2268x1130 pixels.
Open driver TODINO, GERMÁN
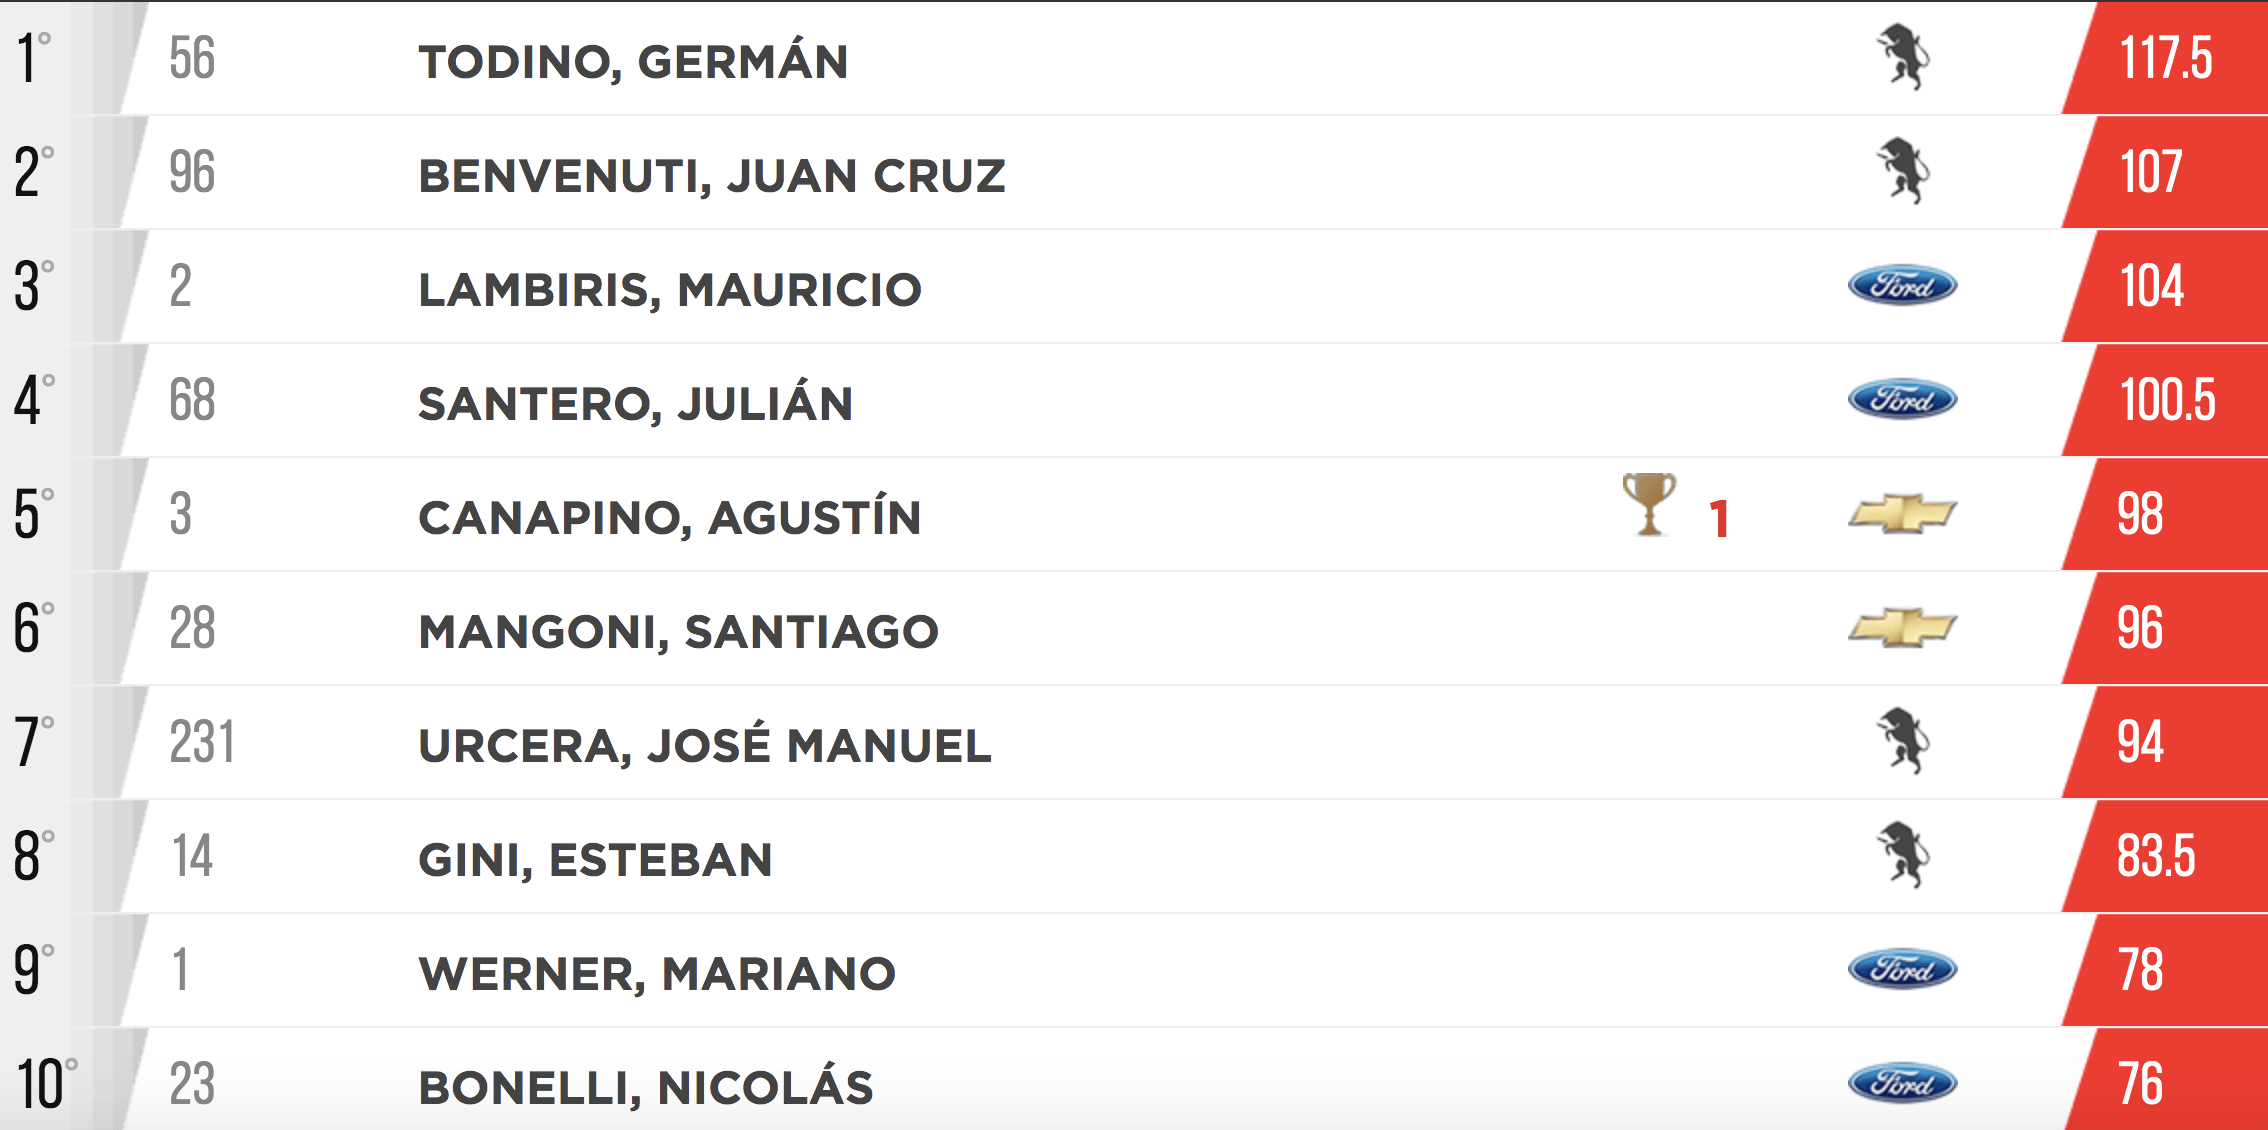pyautogui.click(x=633, y=60)
